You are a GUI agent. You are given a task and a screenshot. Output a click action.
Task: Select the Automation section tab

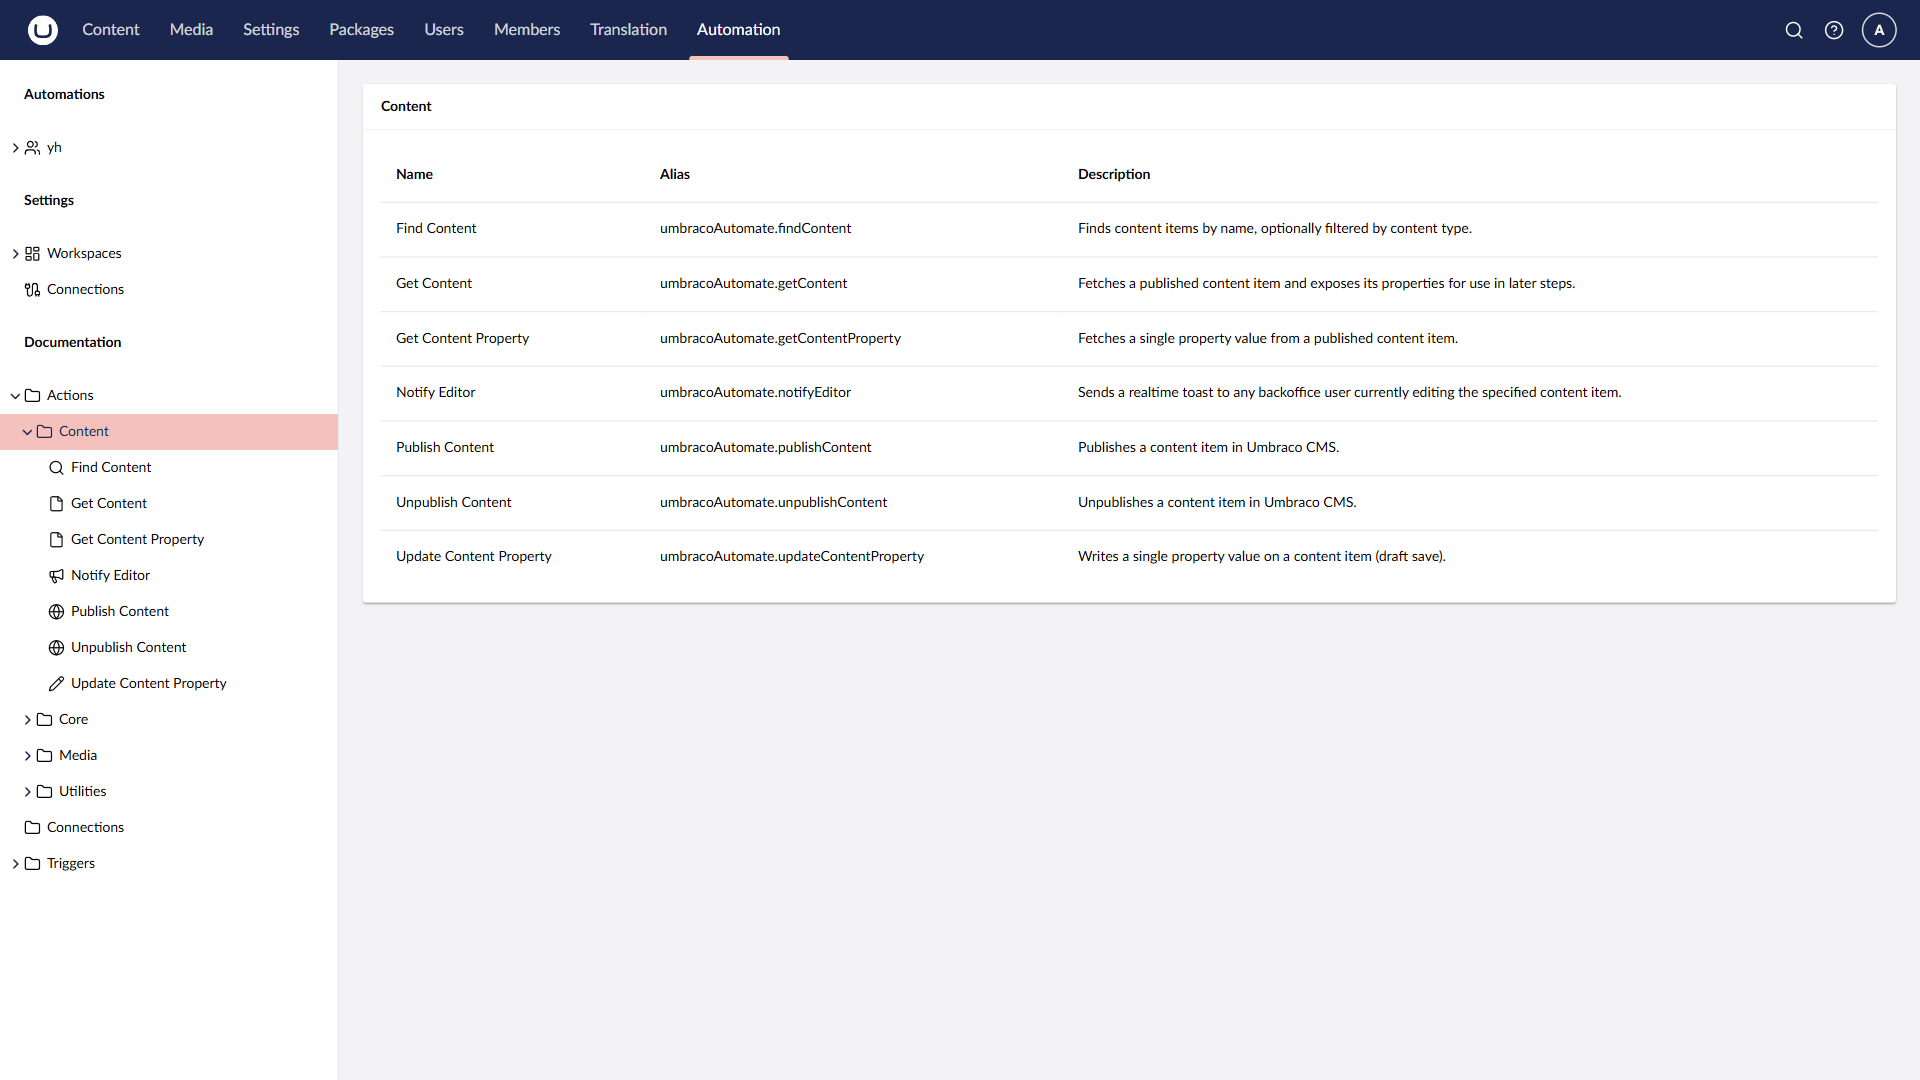coord(738,30)
